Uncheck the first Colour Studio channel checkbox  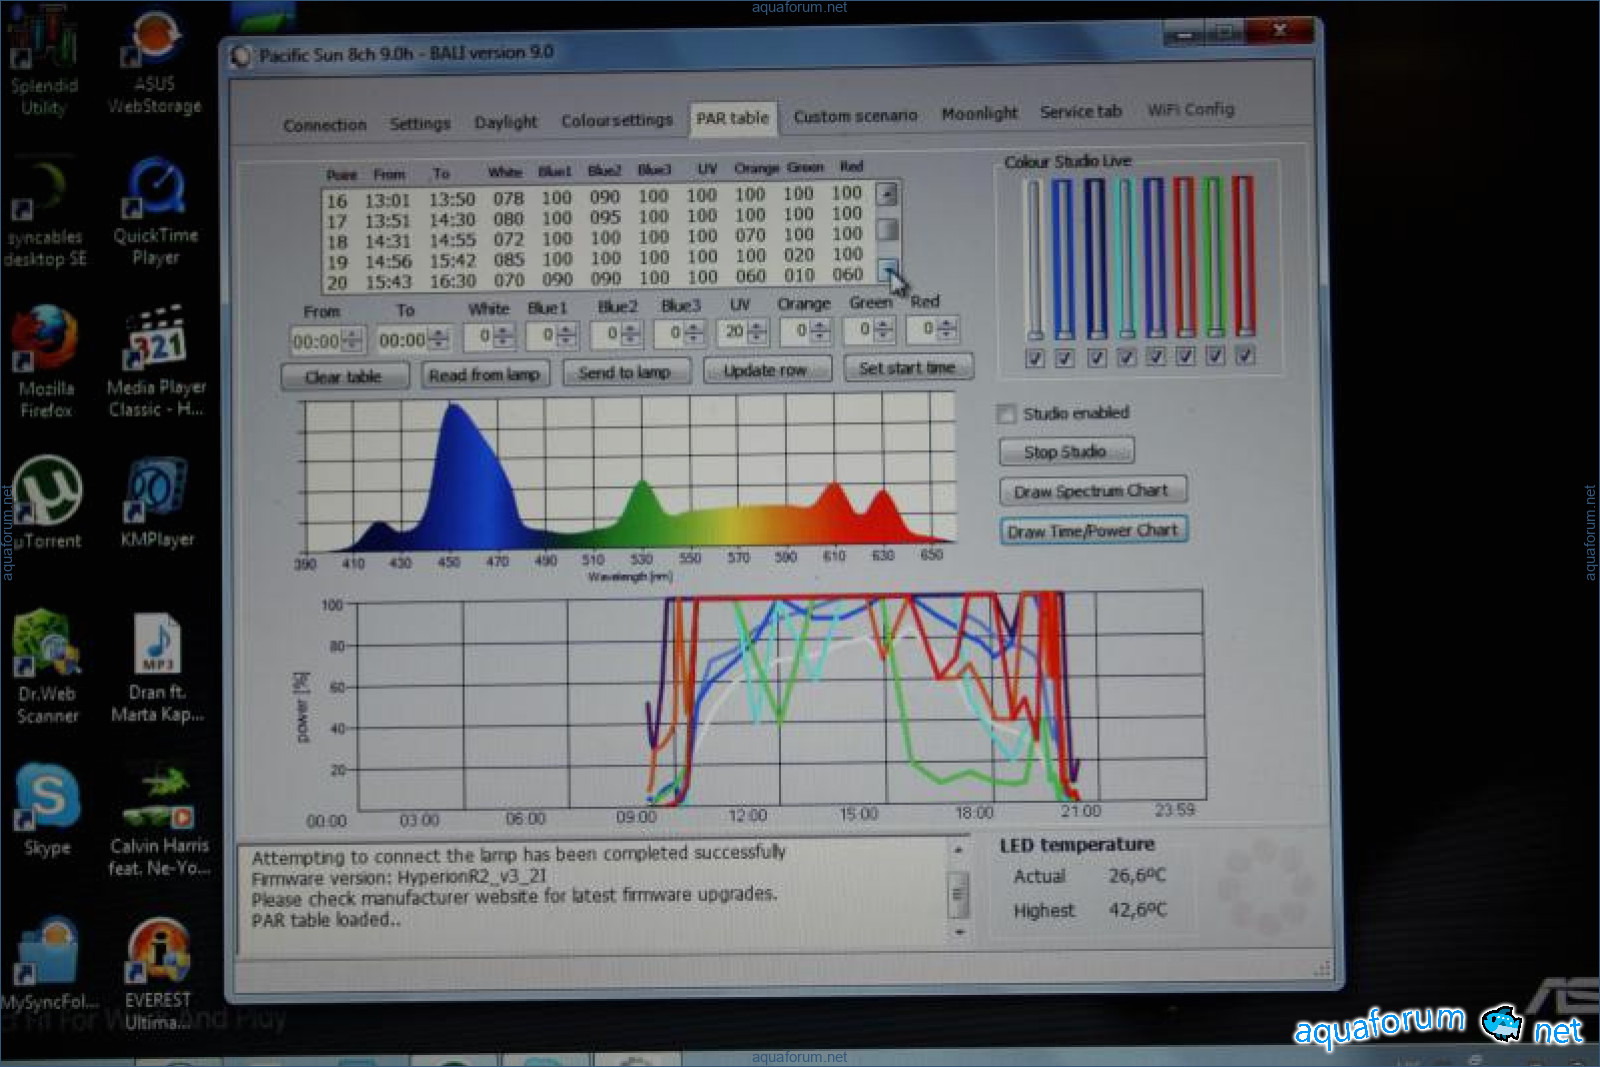[1035, 358]
